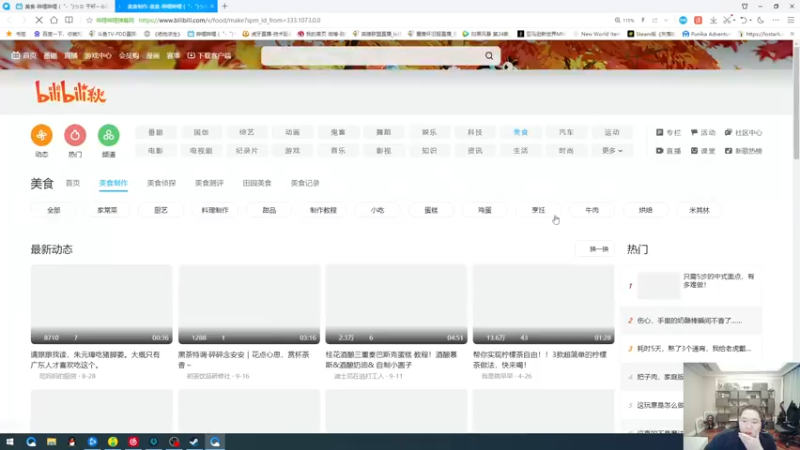Select the 烹饪 tag filter
The height and width of the screenshot is (450, 800).
point(538,210)
